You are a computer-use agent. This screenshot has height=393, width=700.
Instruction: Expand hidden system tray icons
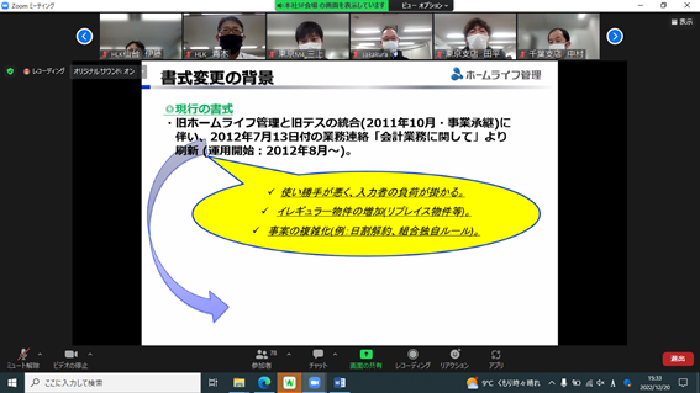point(552,383)
